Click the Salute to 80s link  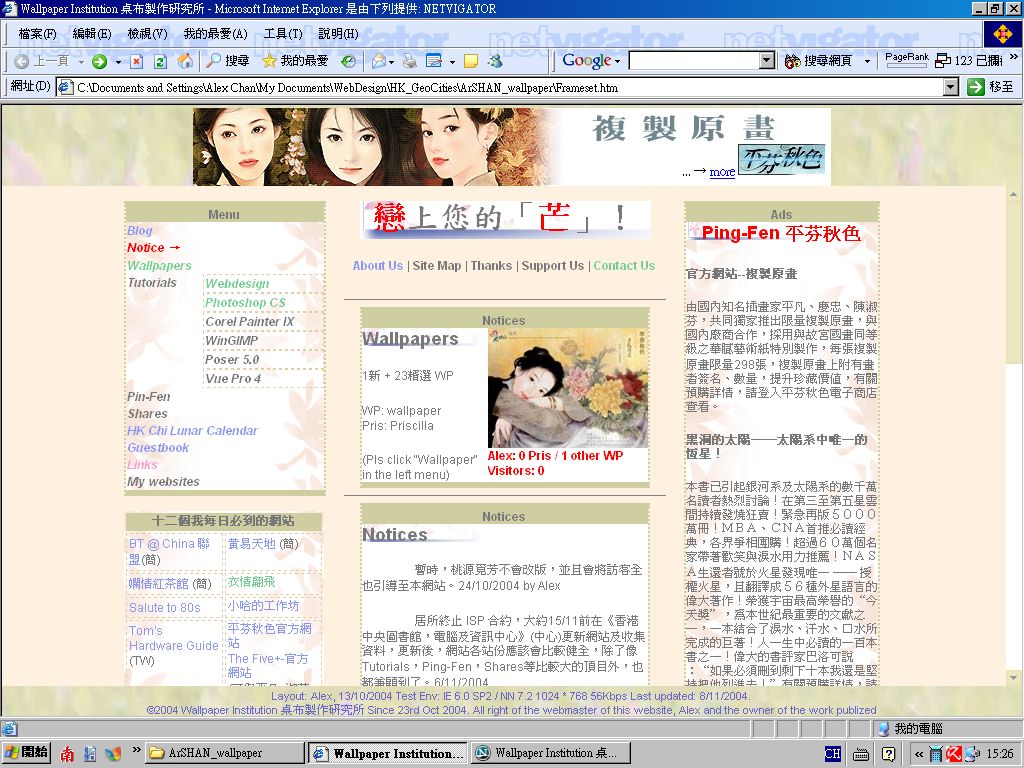(165, 607)
